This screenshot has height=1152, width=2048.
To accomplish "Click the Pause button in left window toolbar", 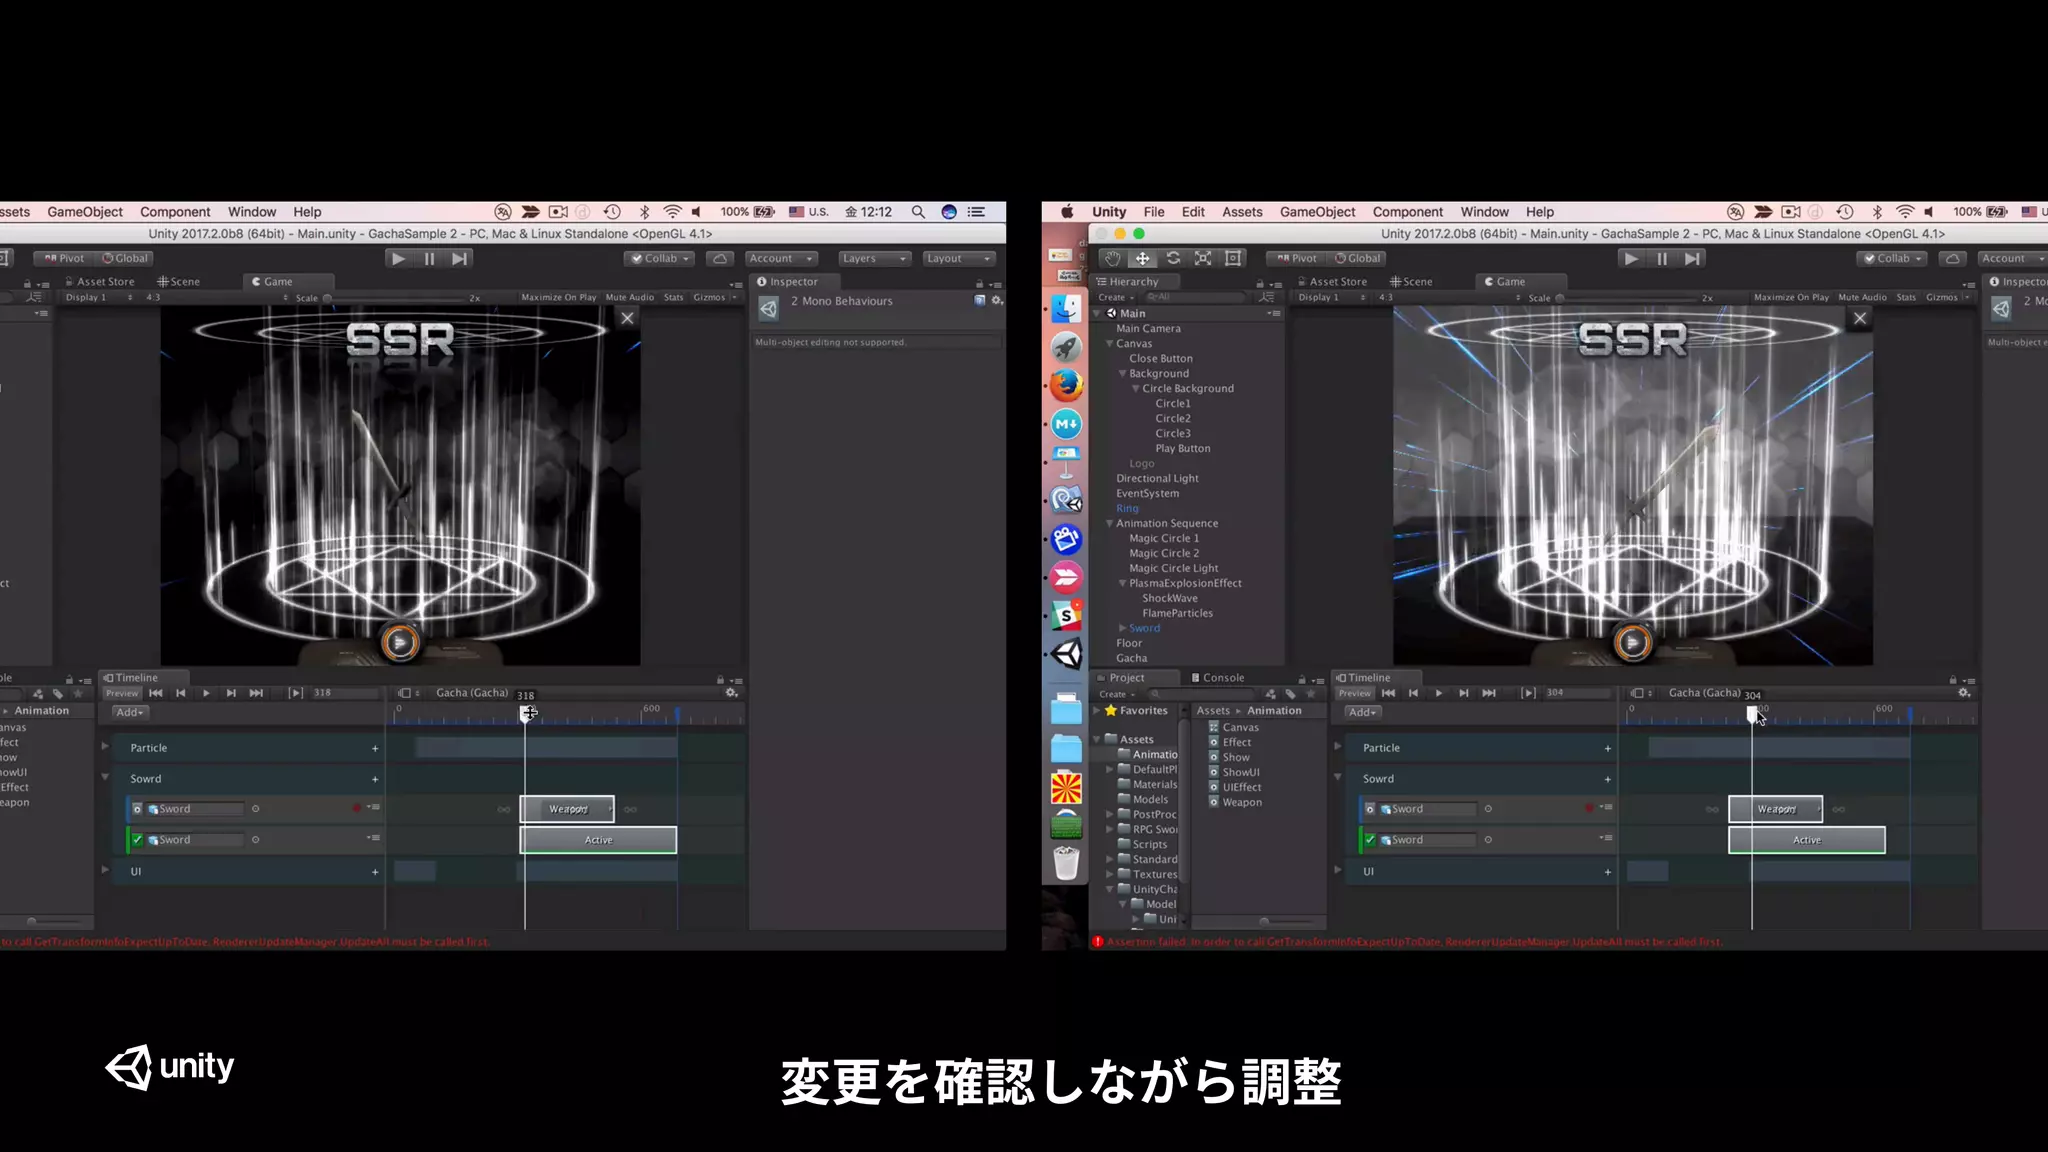I will pos(429,258).
